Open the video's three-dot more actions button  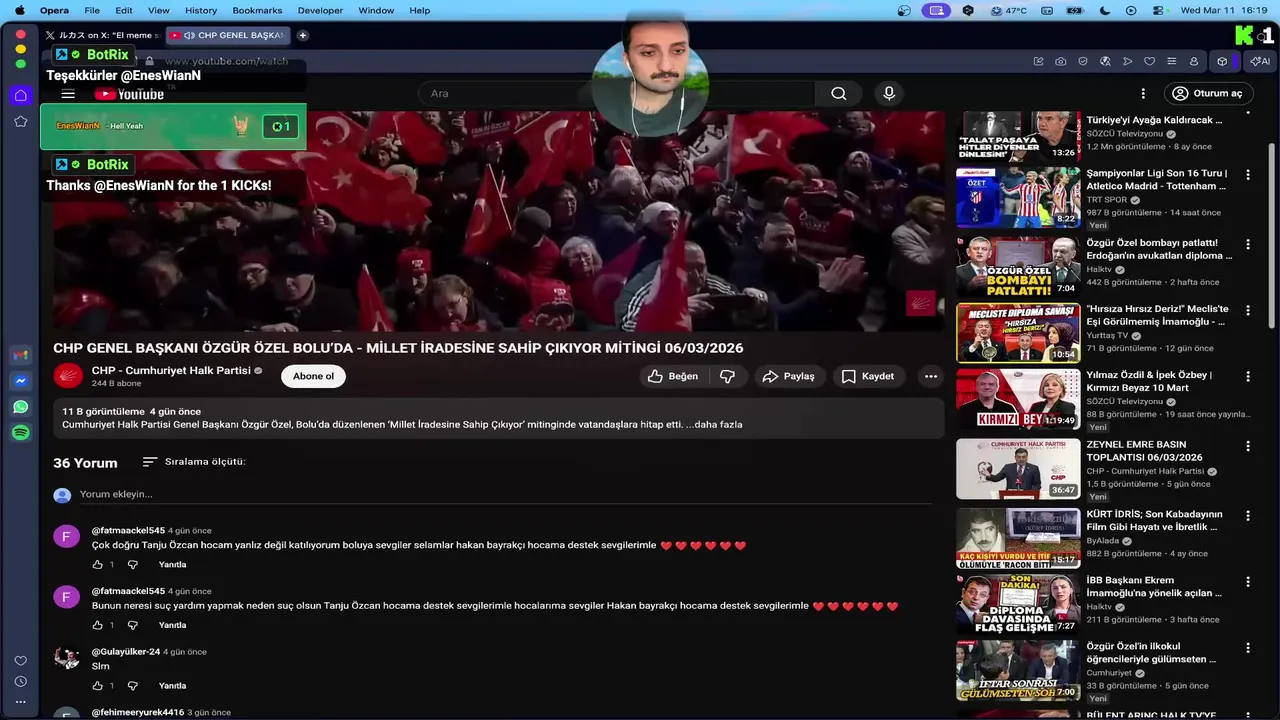pos(931,376)
